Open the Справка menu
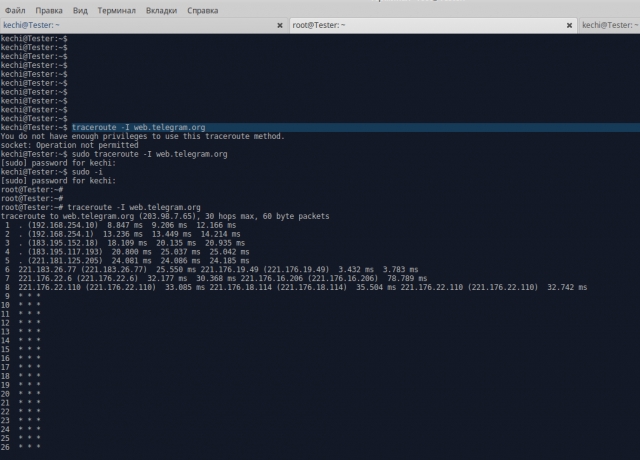This screenshot has width=640, height=460. [x=202, y=11]
